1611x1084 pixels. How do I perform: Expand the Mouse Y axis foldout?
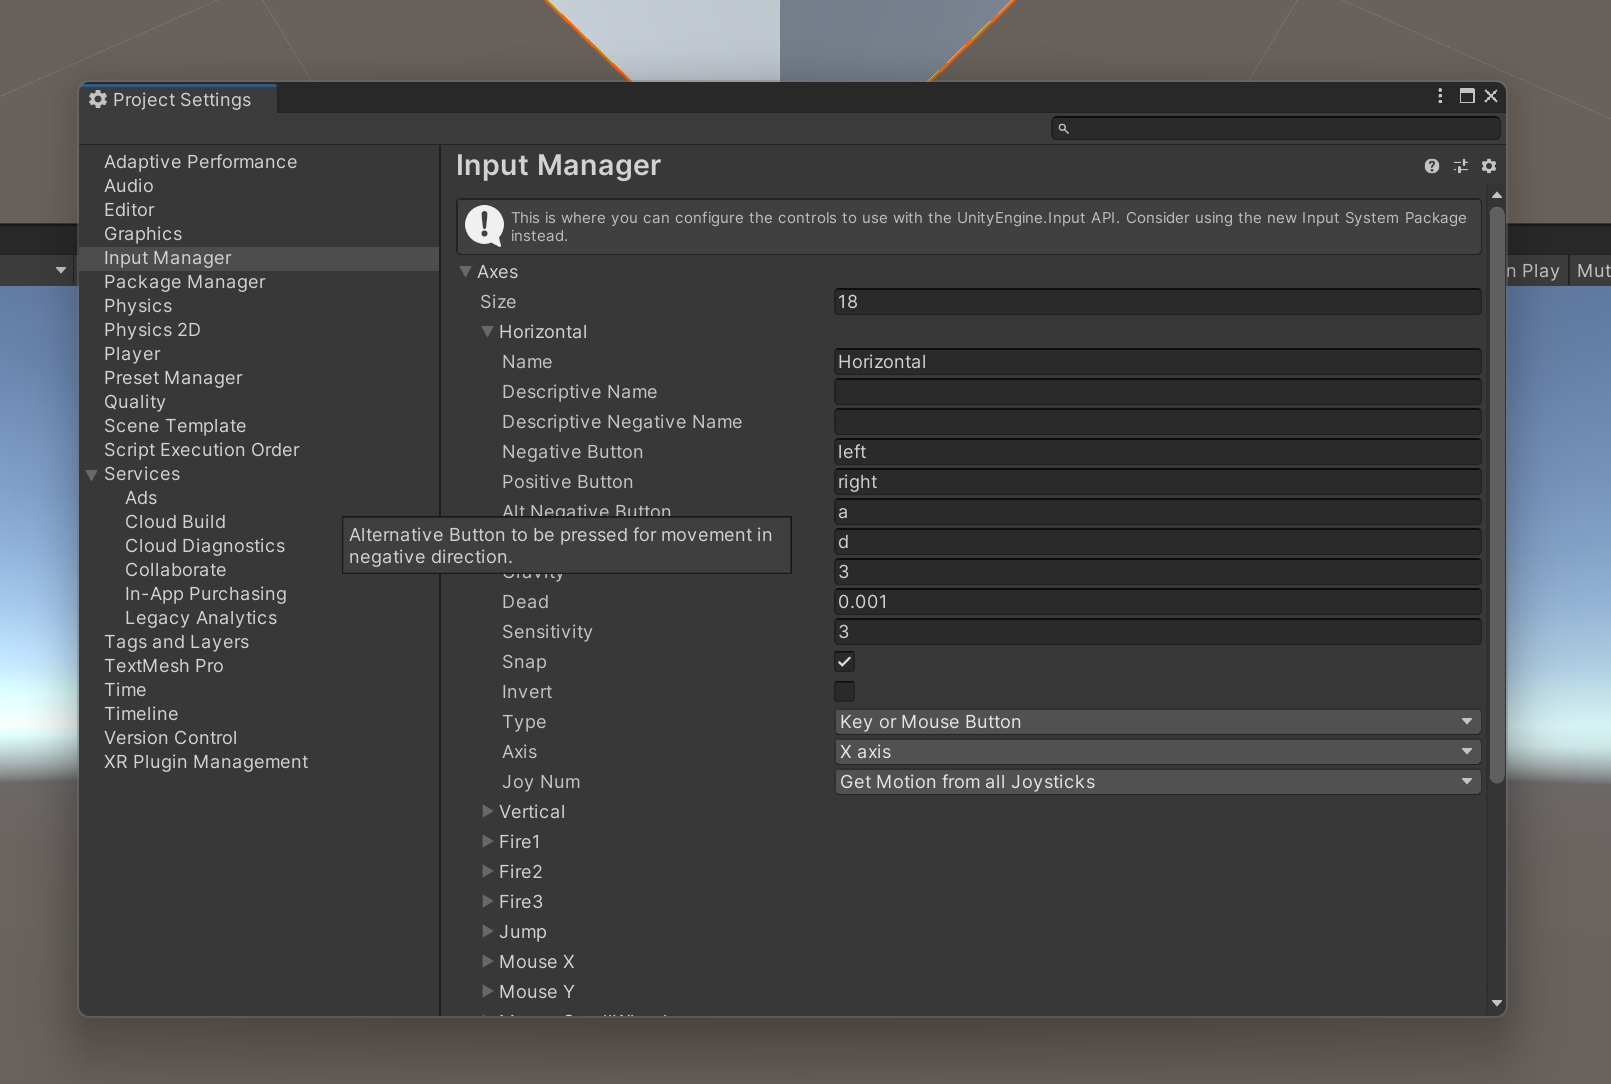488,991
